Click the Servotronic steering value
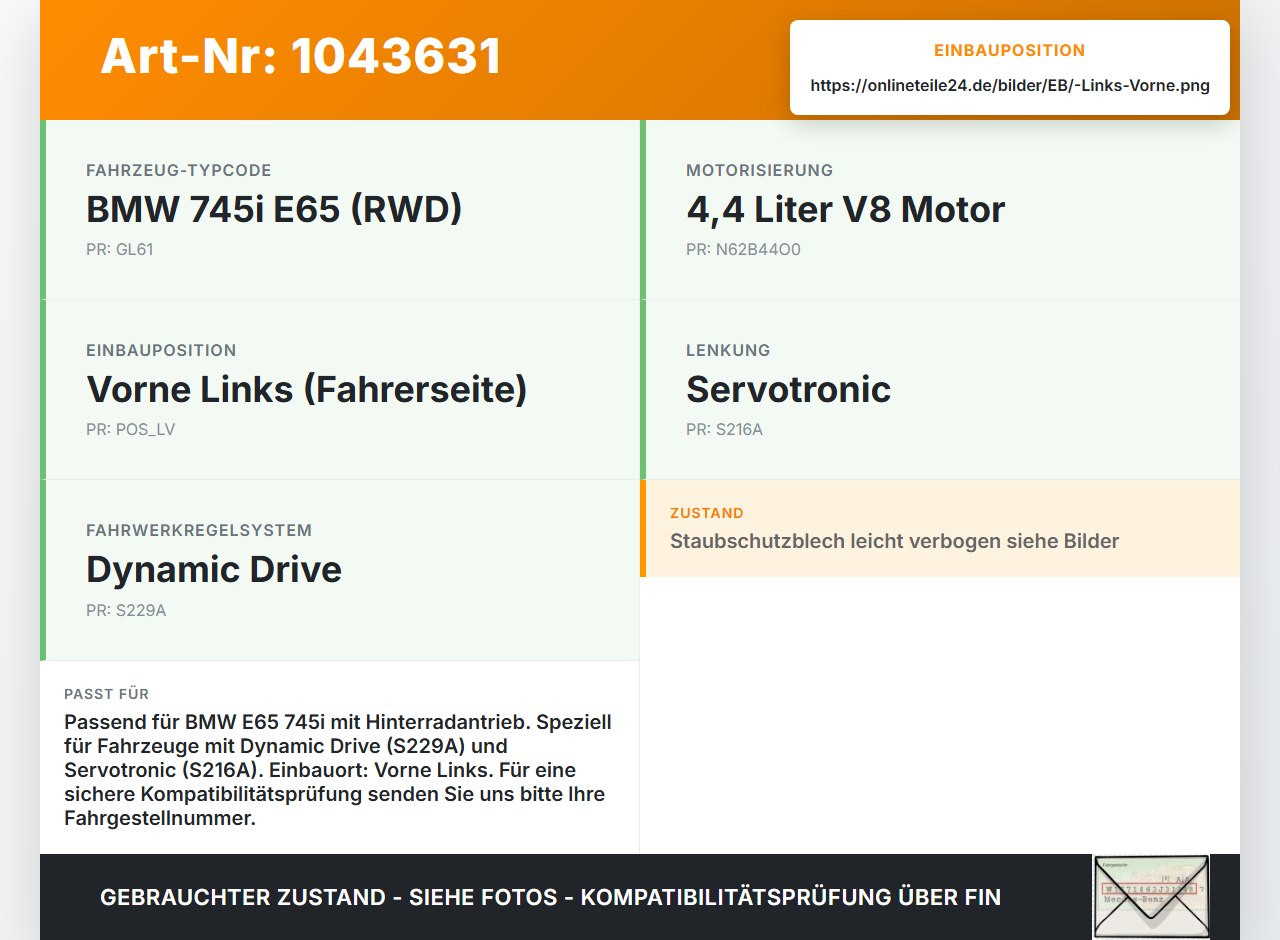1280x940 pixels. pyautogui.click(x=788, y=389)
